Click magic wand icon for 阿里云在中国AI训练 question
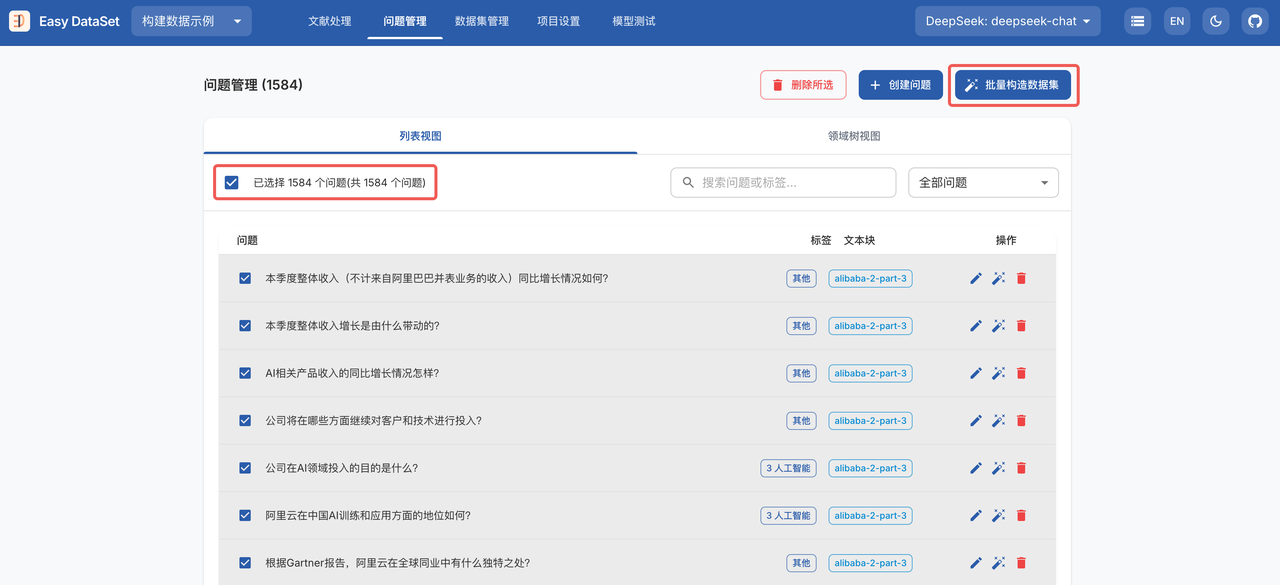 pos(998,516)
